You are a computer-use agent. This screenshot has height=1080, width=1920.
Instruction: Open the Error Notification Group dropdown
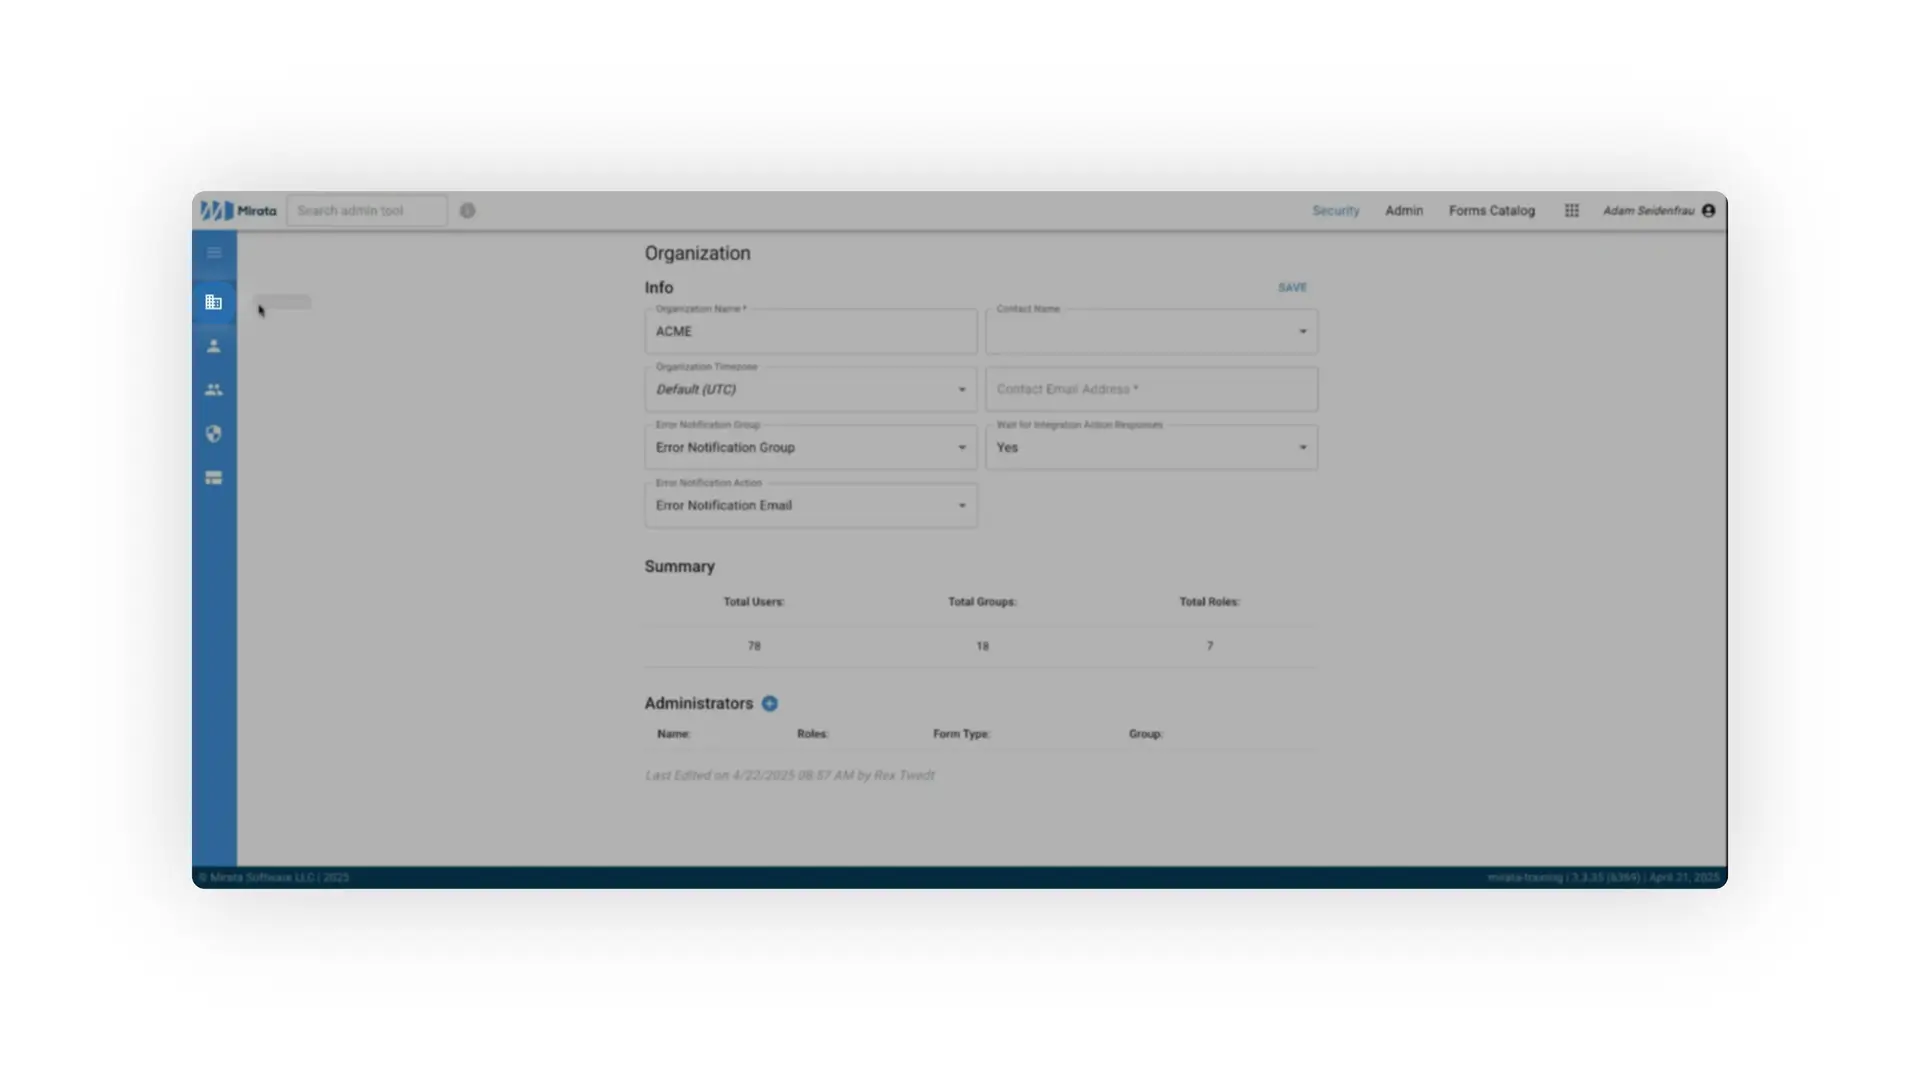pos(962,447)
